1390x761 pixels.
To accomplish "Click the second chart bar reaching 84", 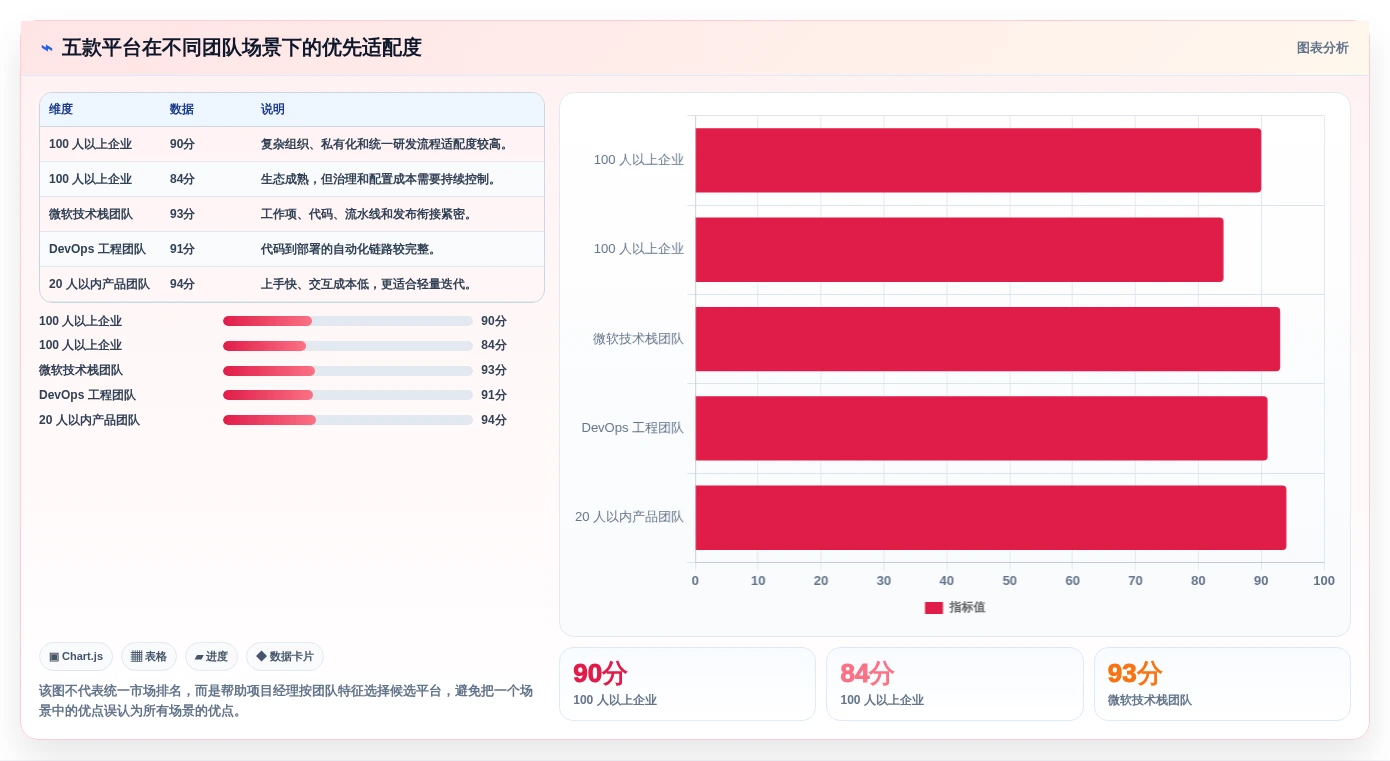I will (959, 250).
